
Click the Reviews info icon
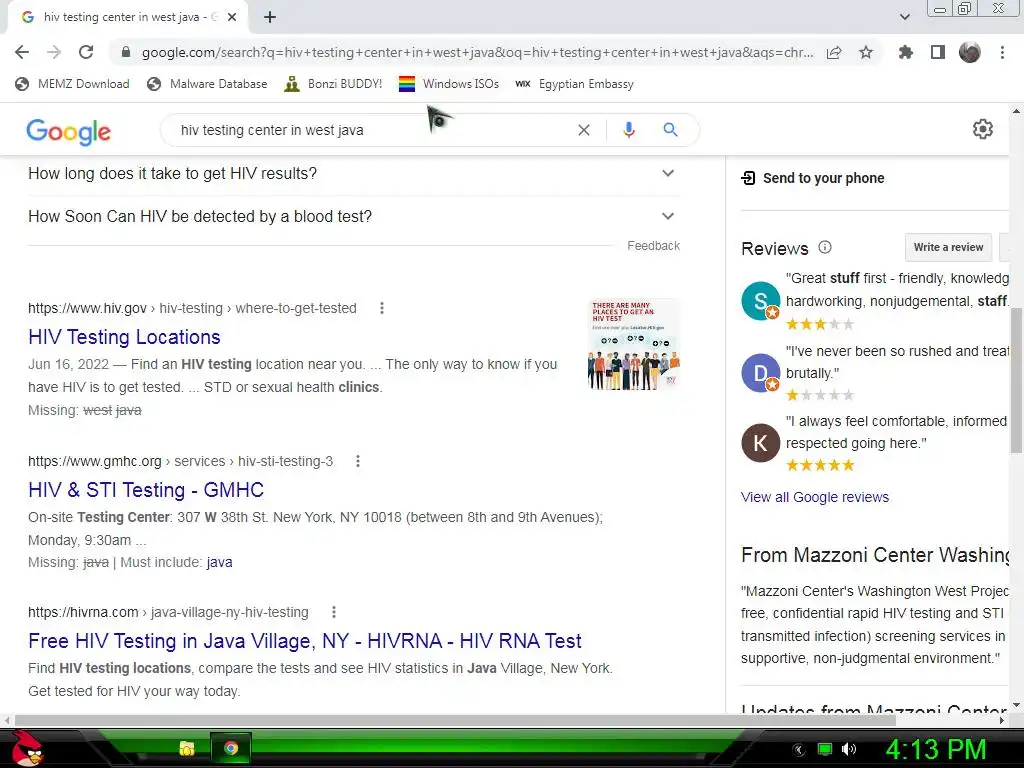[825, 247]
